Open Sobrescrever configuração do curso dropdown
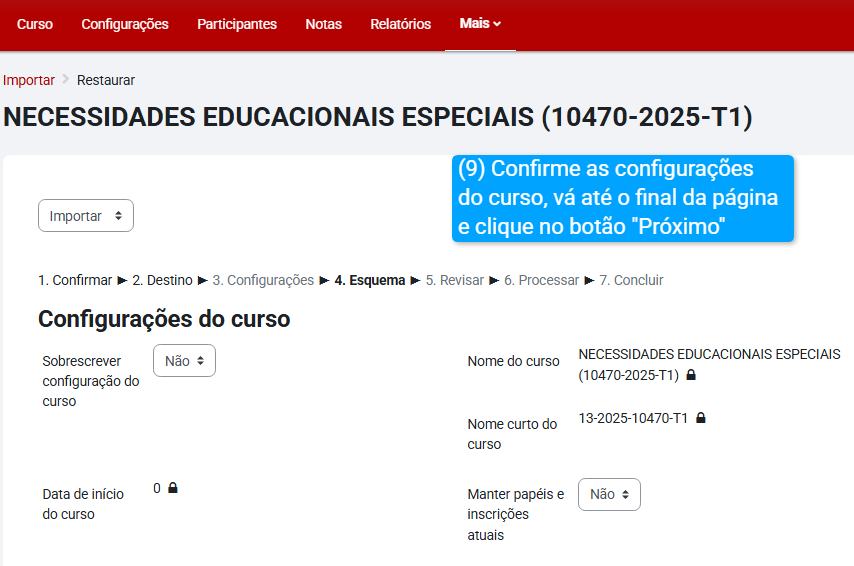The image size is (854, 566). pos(184,361)
